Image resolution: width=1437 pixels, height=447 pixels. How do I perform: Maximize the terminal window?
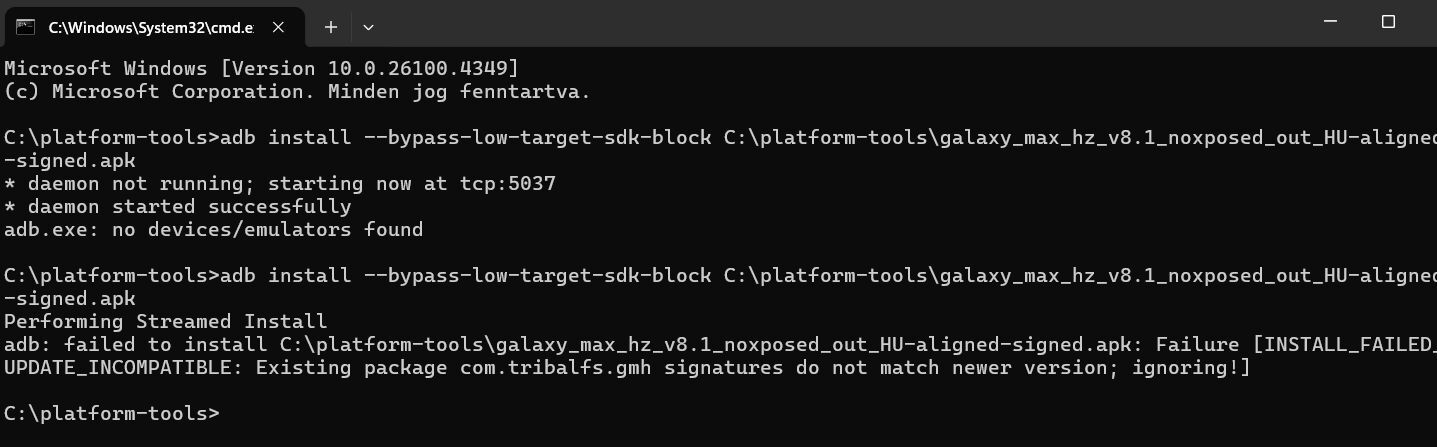click(x=1388, y=22)
